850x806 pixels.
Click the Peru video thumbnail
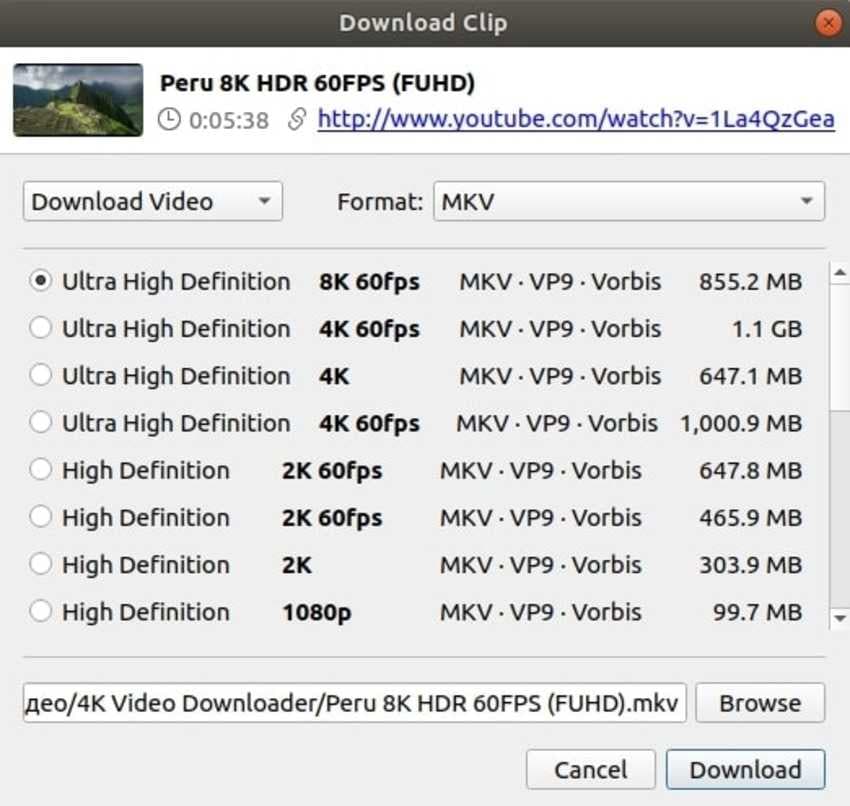(x=77, y=100)
